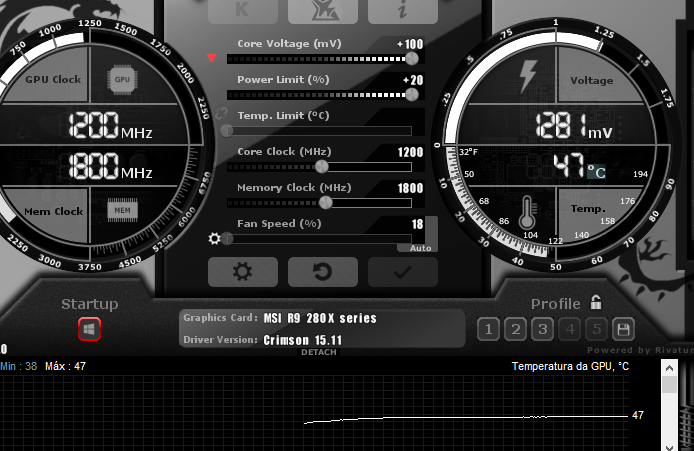Open fan settings gear next to Fan Speed
The image size is (694, 451).
tap(214, 239)
